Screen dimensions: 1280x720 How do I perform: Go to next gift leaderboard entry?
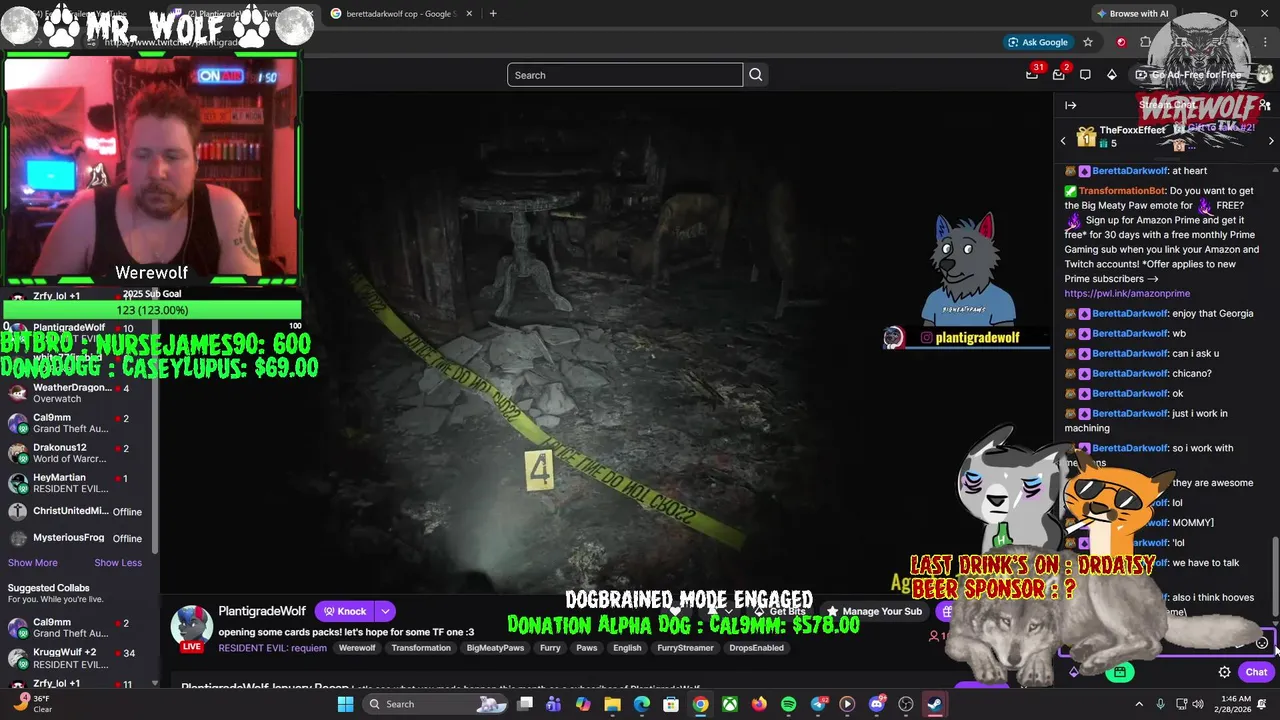(1271, 141)
